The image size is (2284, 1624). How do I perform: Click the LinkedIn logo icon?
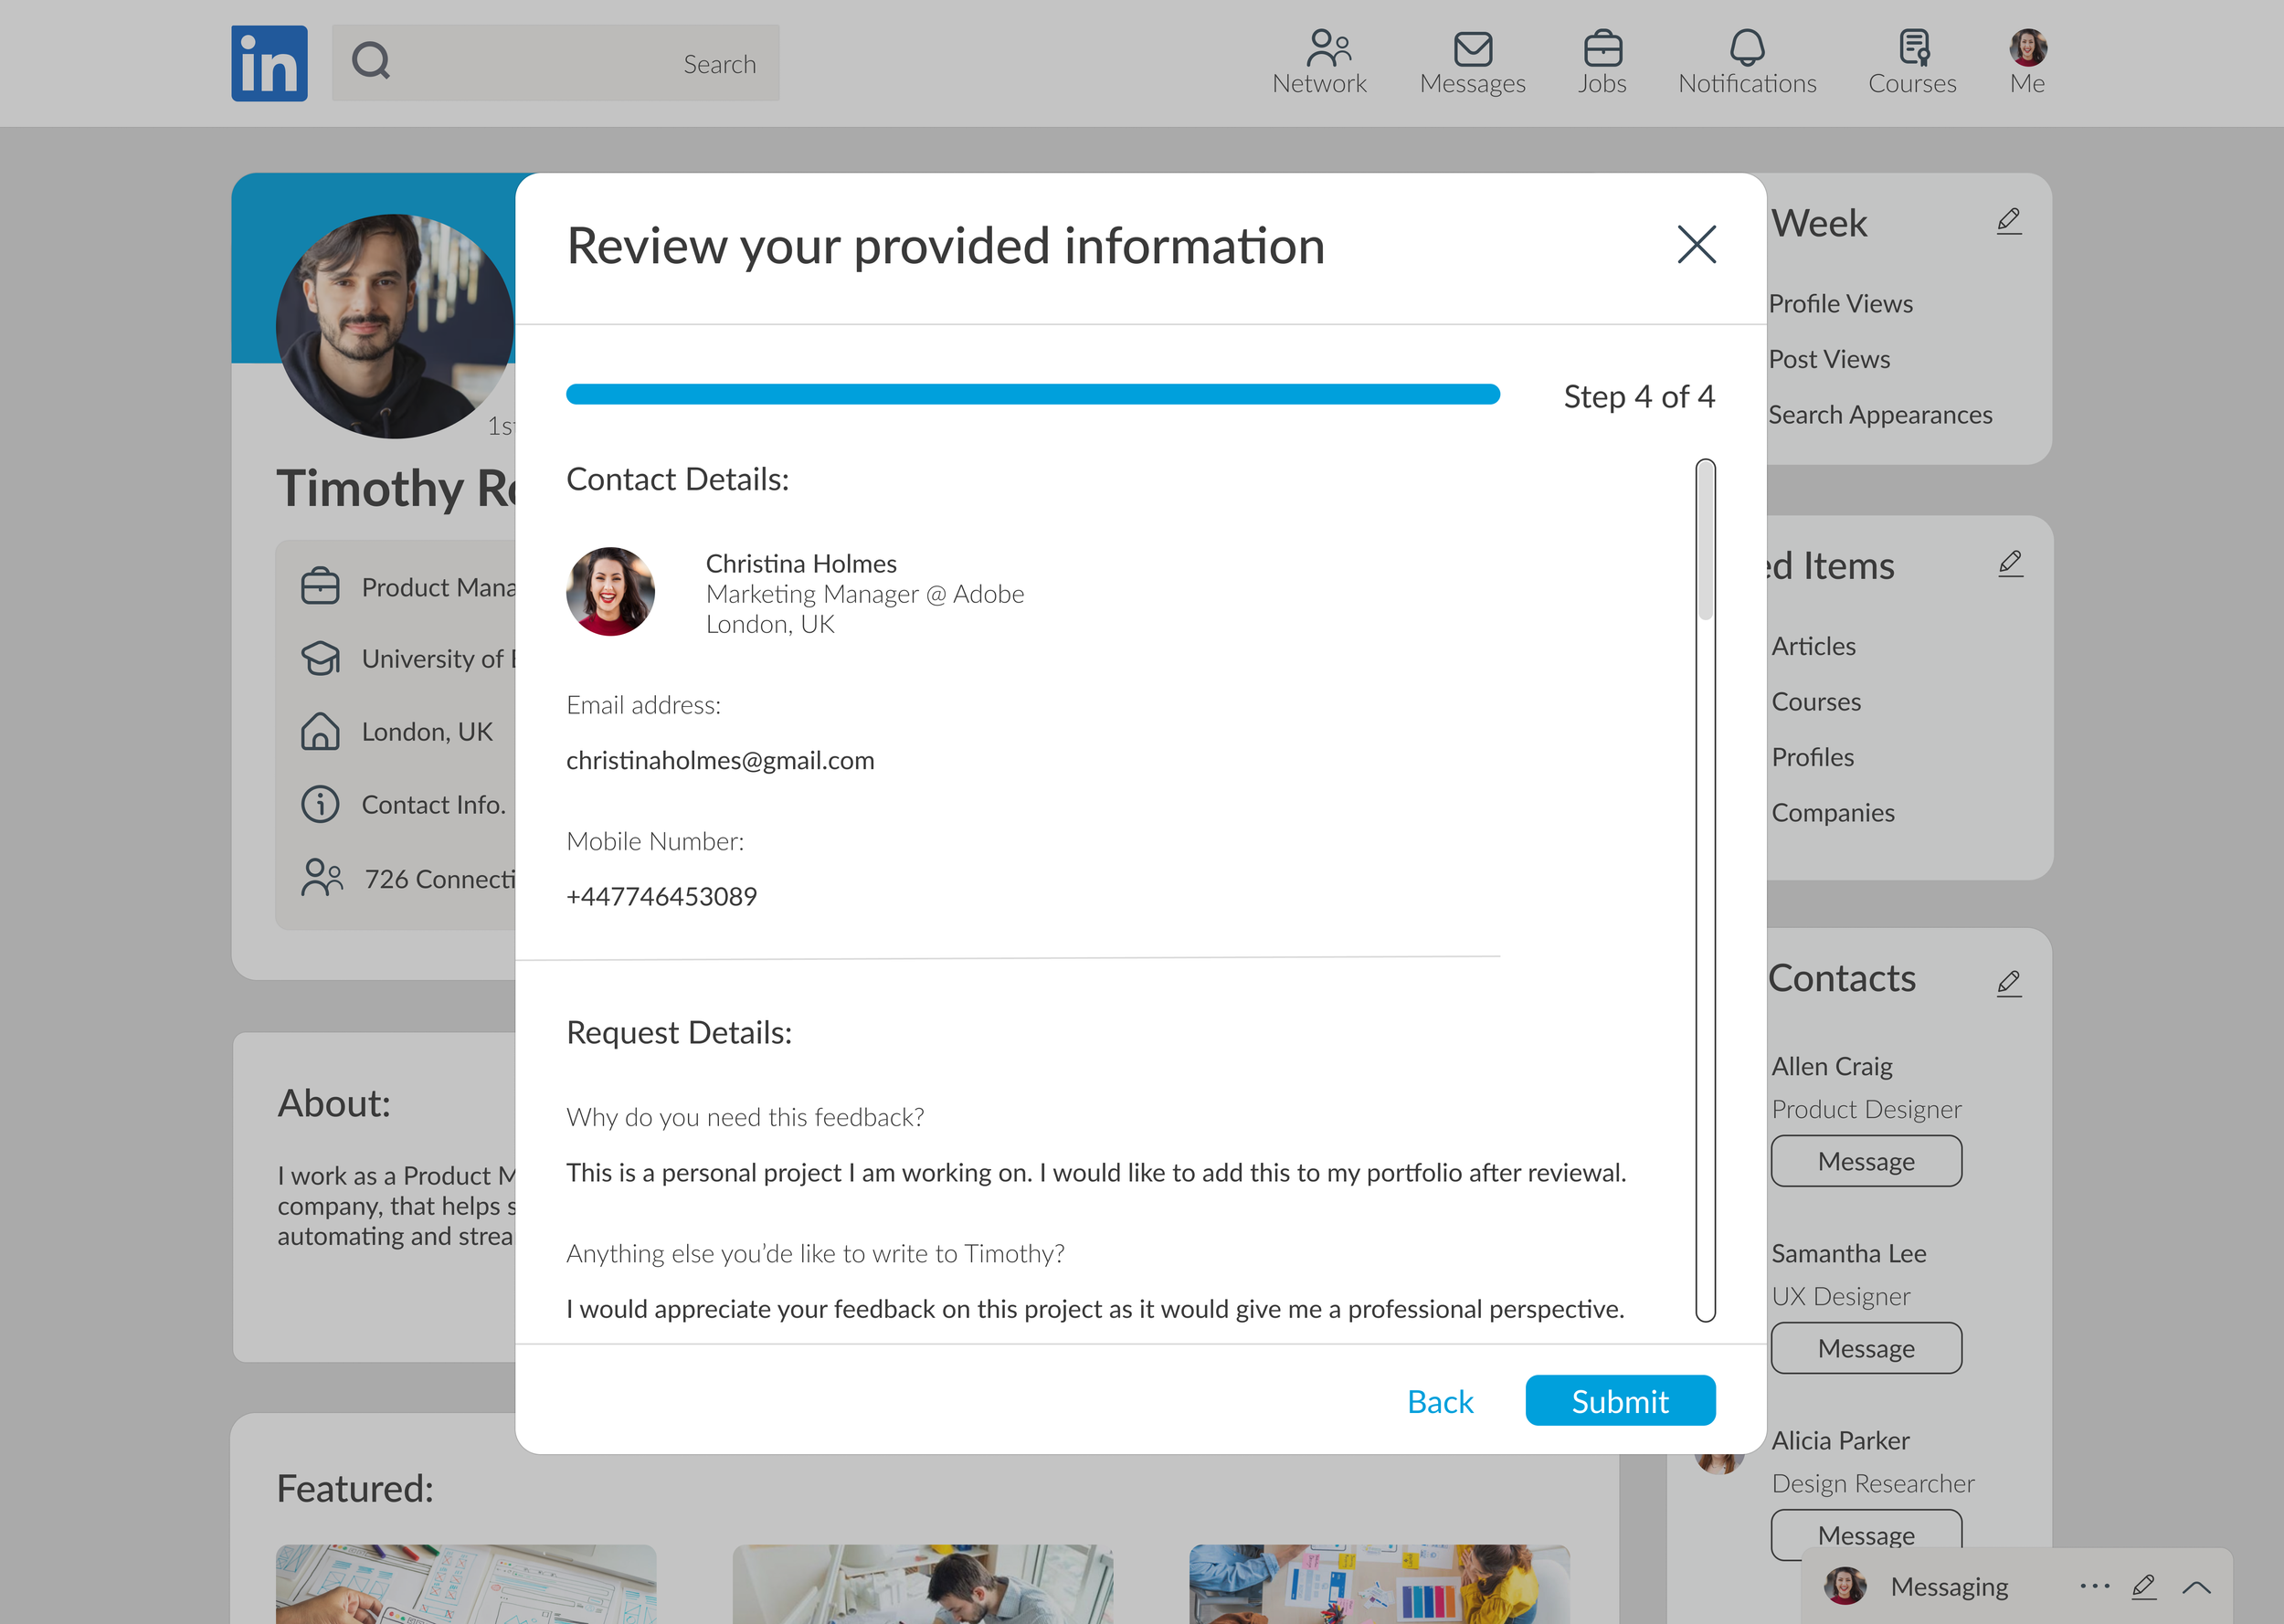tap(269, 63)
